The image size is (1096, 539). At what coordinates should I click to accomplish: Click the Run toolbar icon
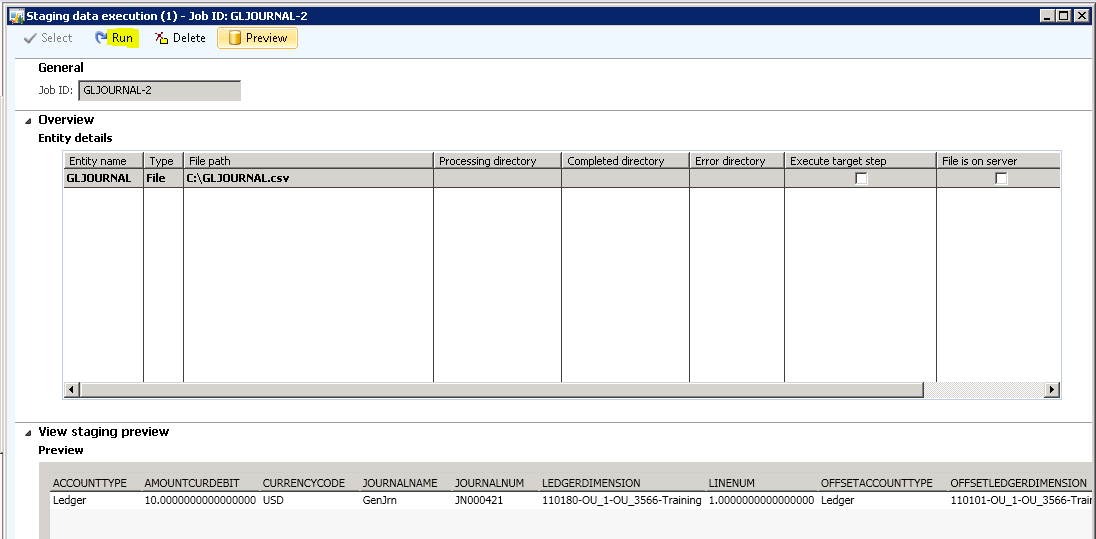tap(101, 38)
